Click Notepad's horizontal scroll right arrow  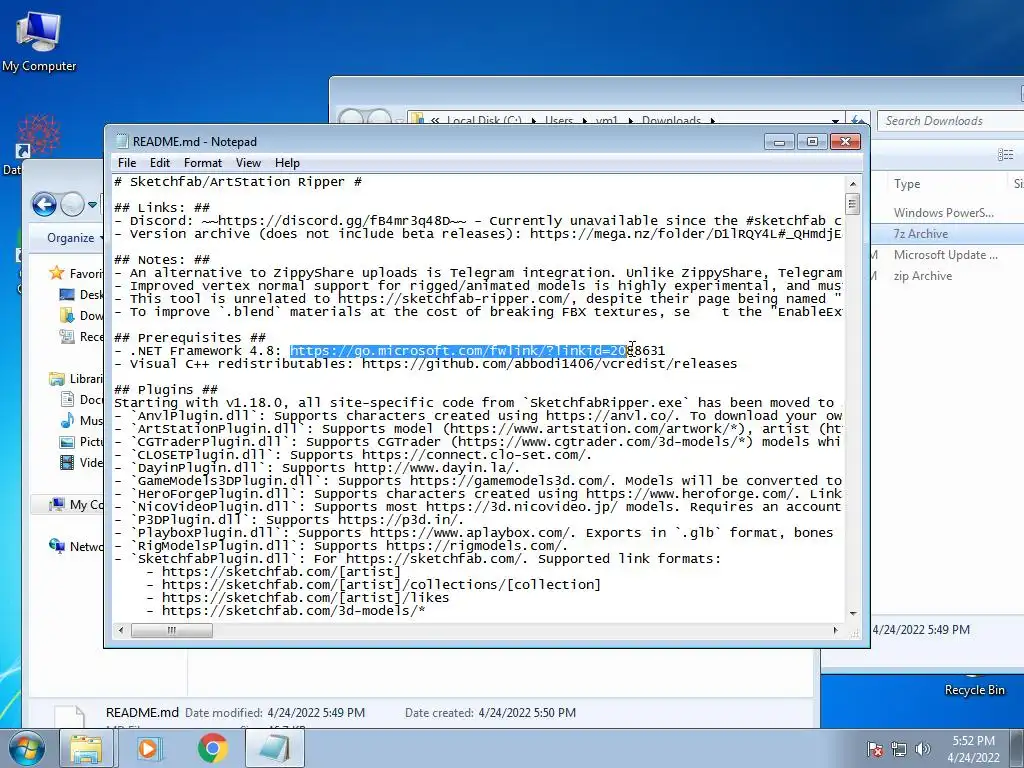point(835,630)
